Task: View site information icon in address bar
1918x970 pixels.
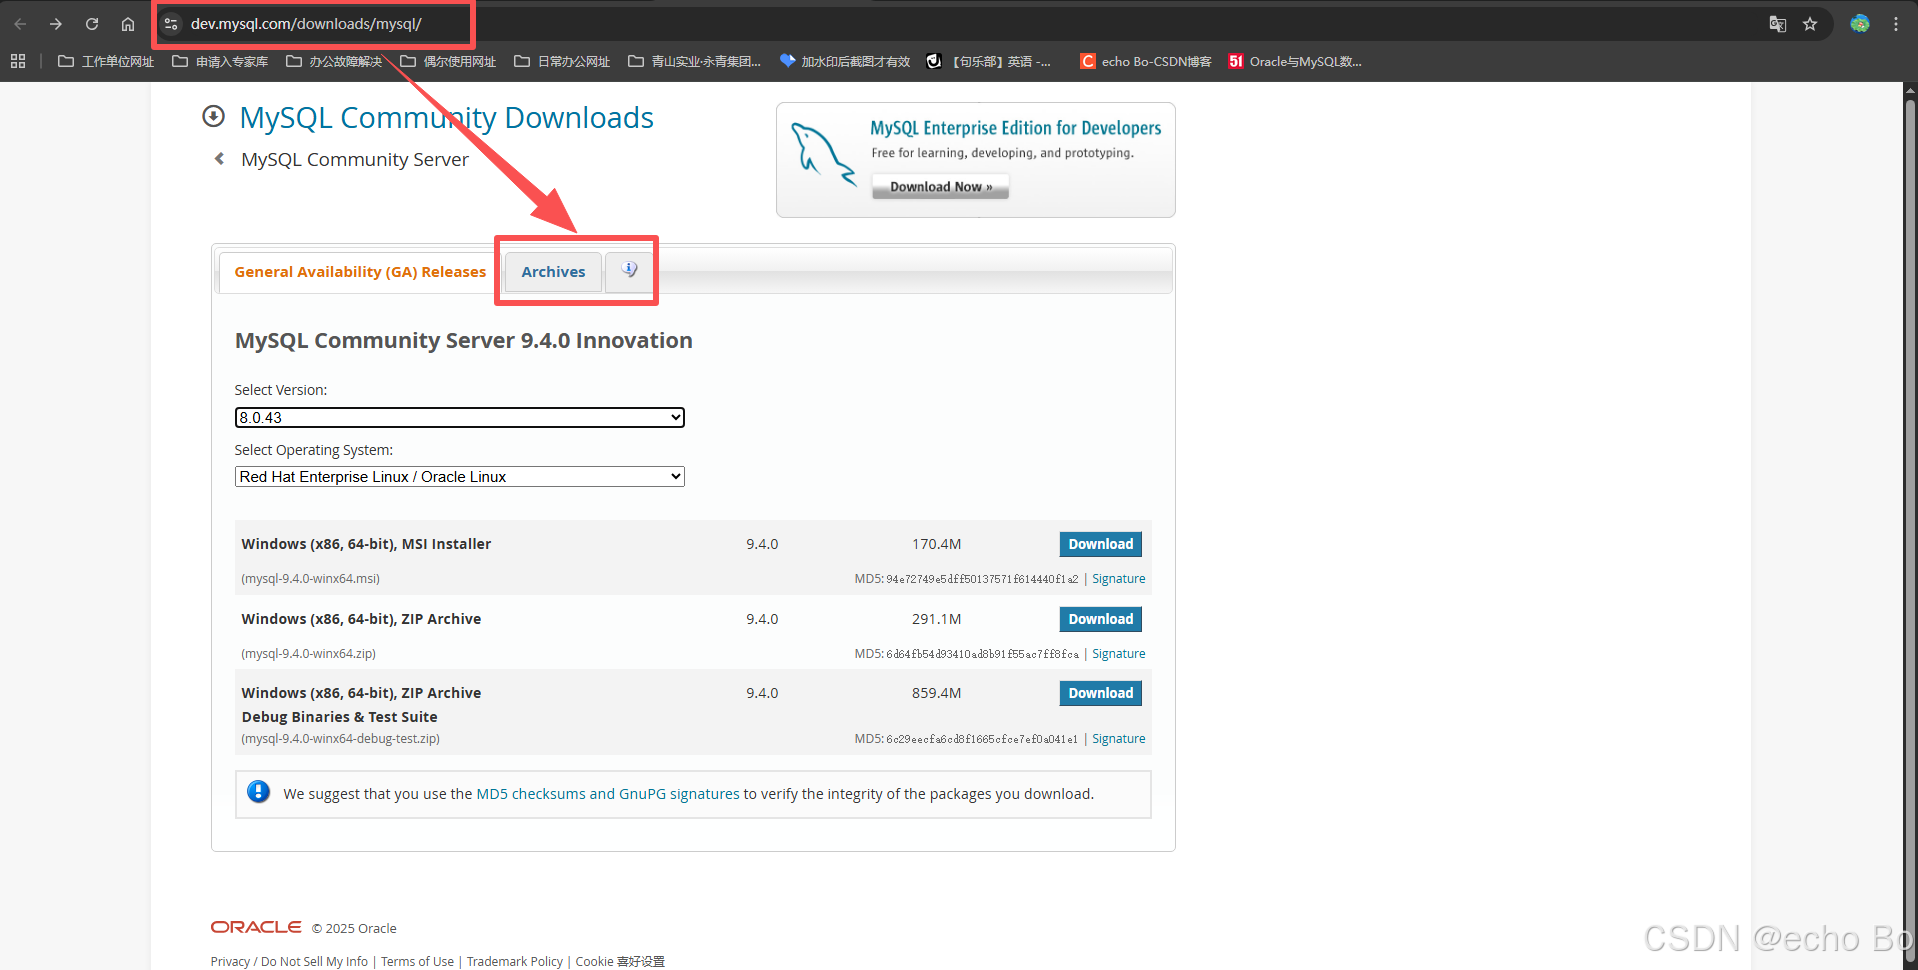Action: click(x=171, y=24)
